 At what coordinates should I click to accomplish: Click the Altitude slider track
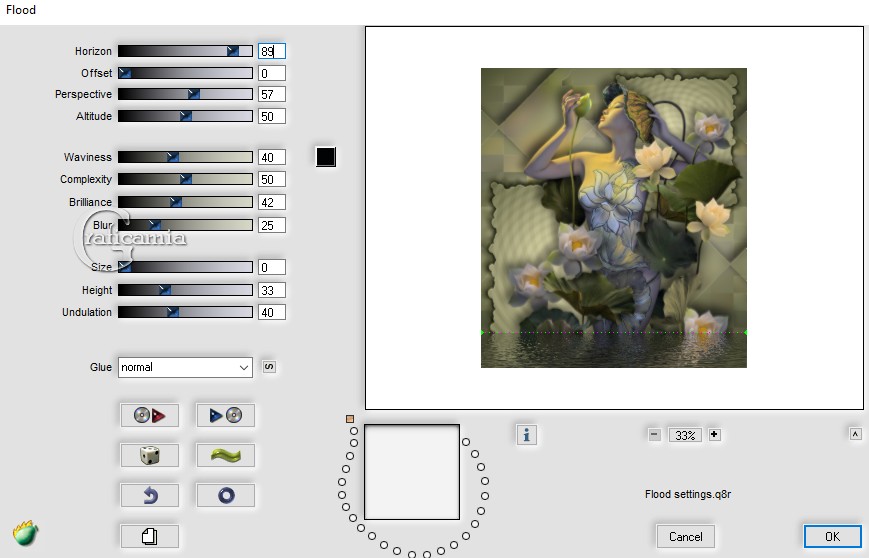click(x=185, y=116)
